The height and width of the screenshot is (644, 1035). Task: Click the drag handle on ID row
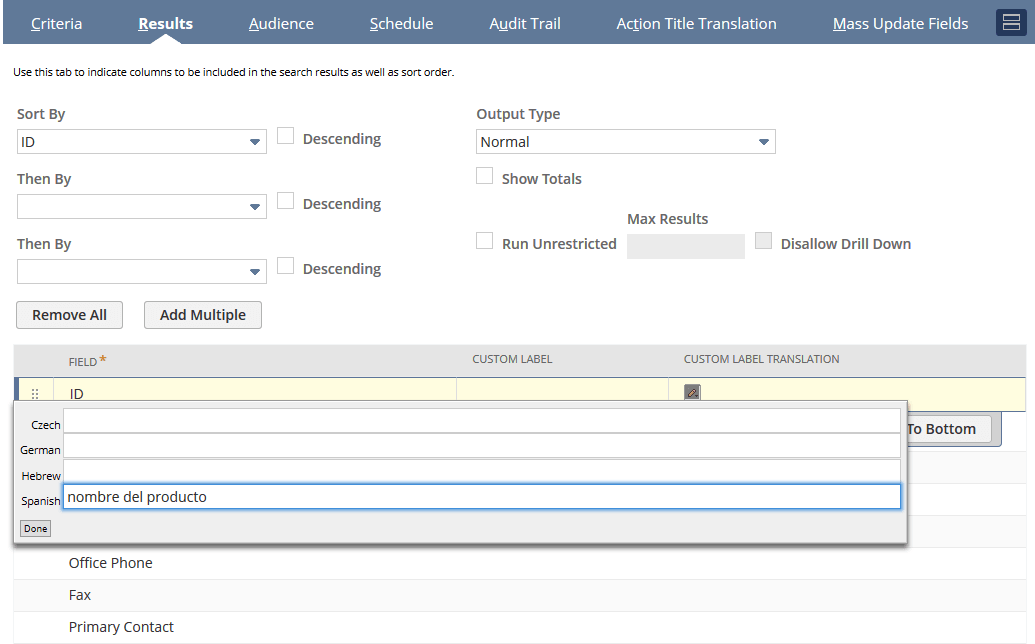(x=35, y=394)
